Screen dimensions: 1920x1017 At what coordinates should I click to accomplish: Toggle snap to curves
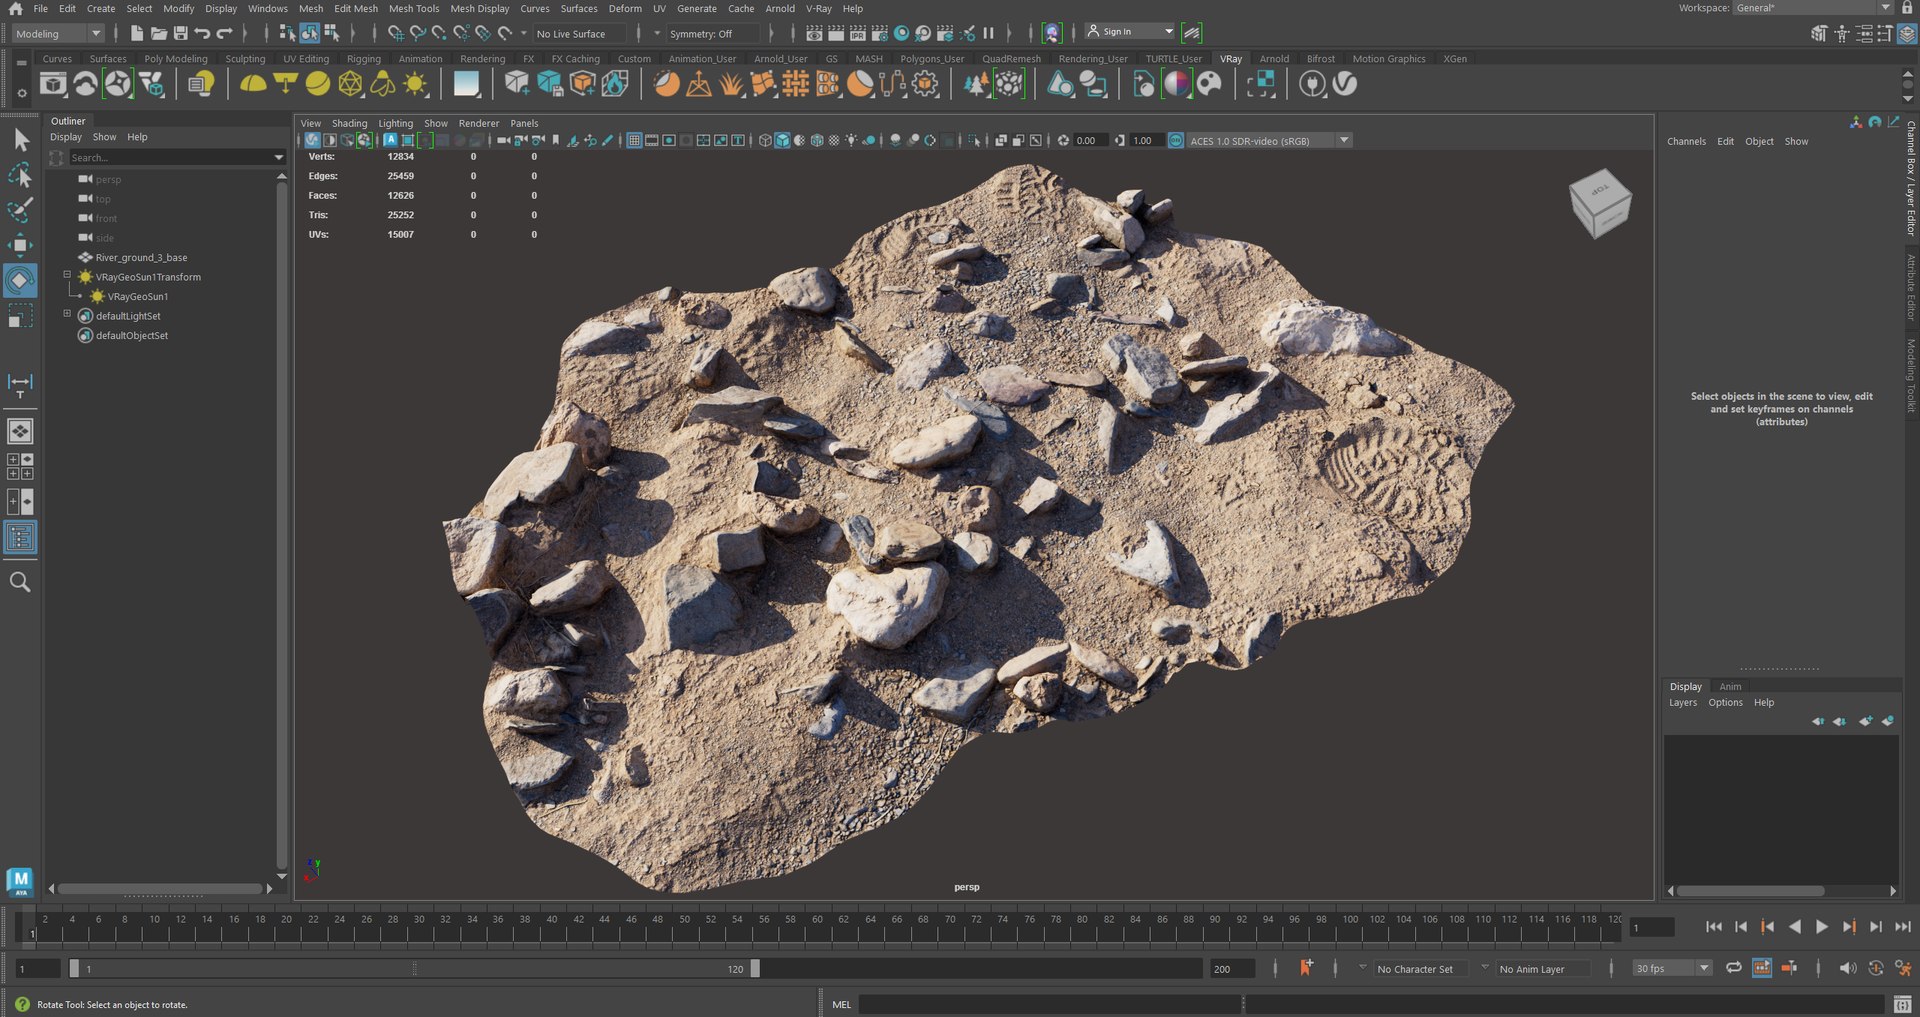pos(418,33)
